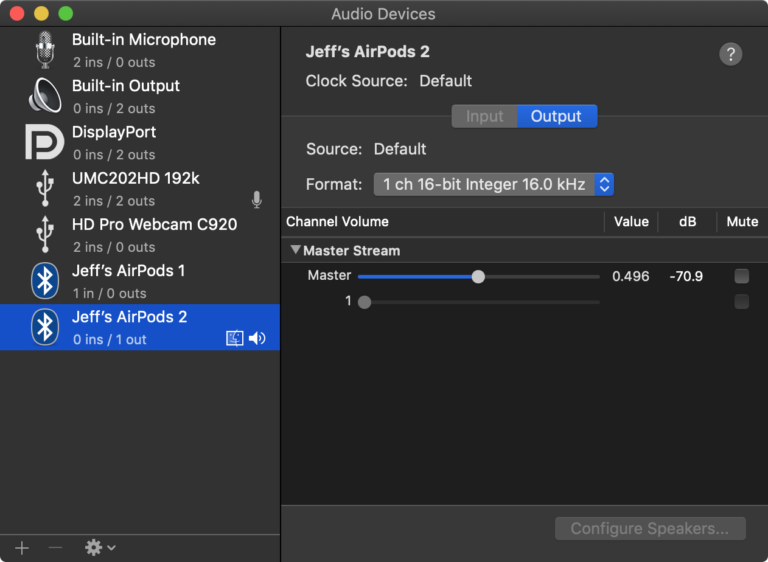Click the Master Stream label
This screenshot has height=562, width=768.
click(x=352, y=251)
